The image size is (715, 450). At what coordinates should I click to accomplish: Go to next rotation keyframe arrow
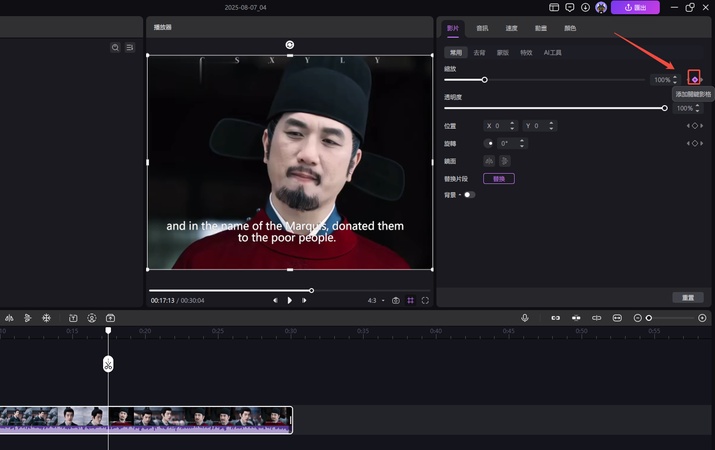pos(702,143)
